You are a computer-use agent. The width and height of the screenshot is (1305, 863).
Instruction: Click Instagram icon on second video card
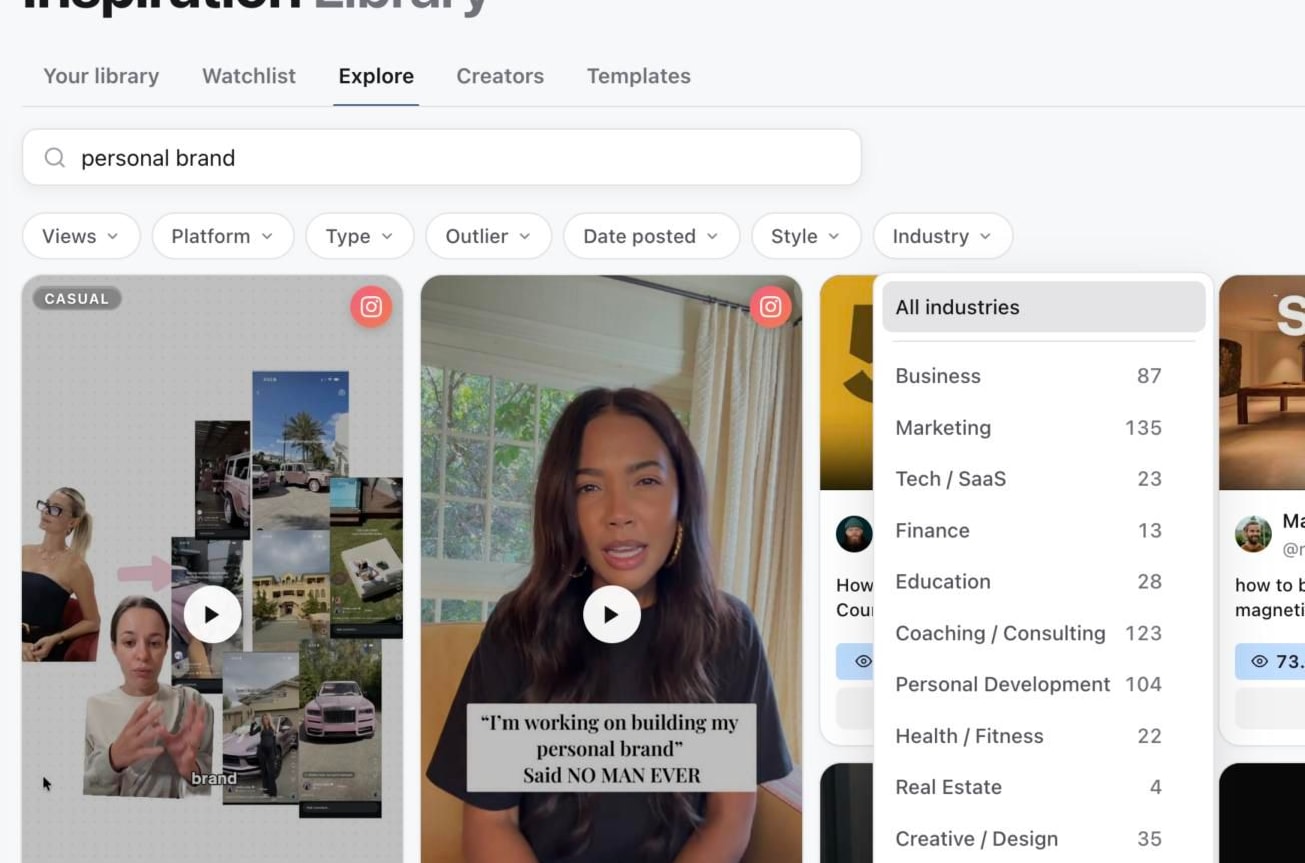pyautogui.click(x=770, y=307)
